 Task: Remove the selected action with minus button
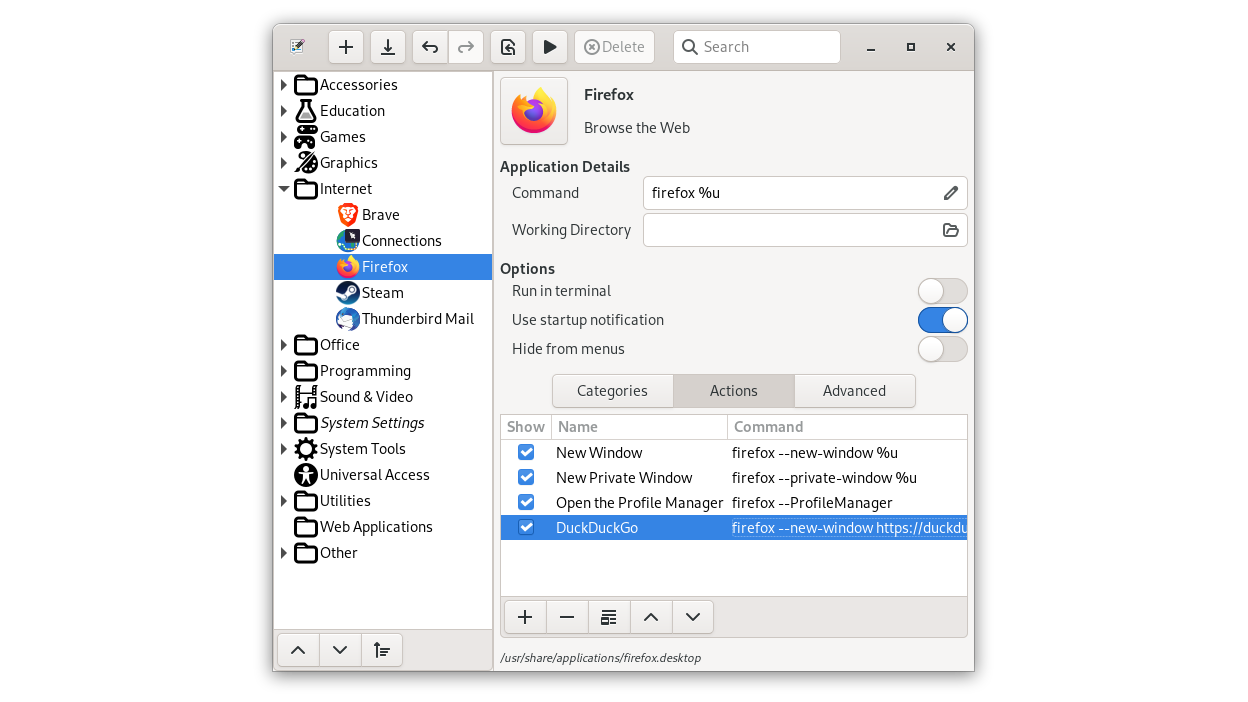[x=567, y=617]
